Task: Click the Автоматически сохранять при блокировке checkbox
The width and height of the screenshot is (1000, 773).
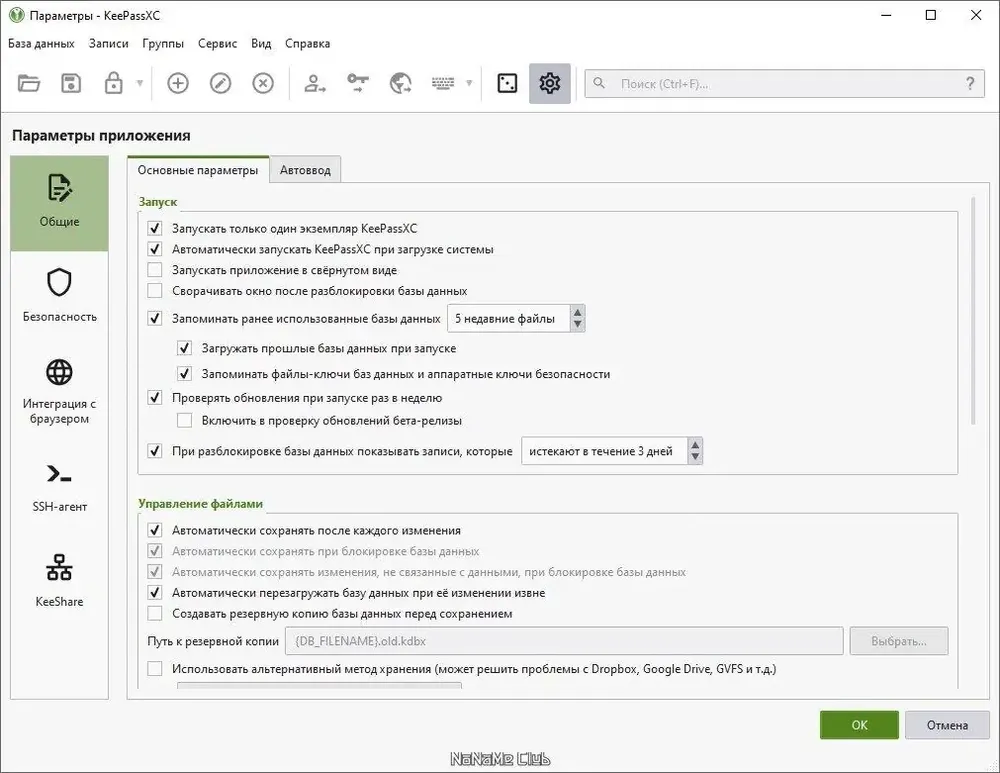Action: (x=155, y=551)
